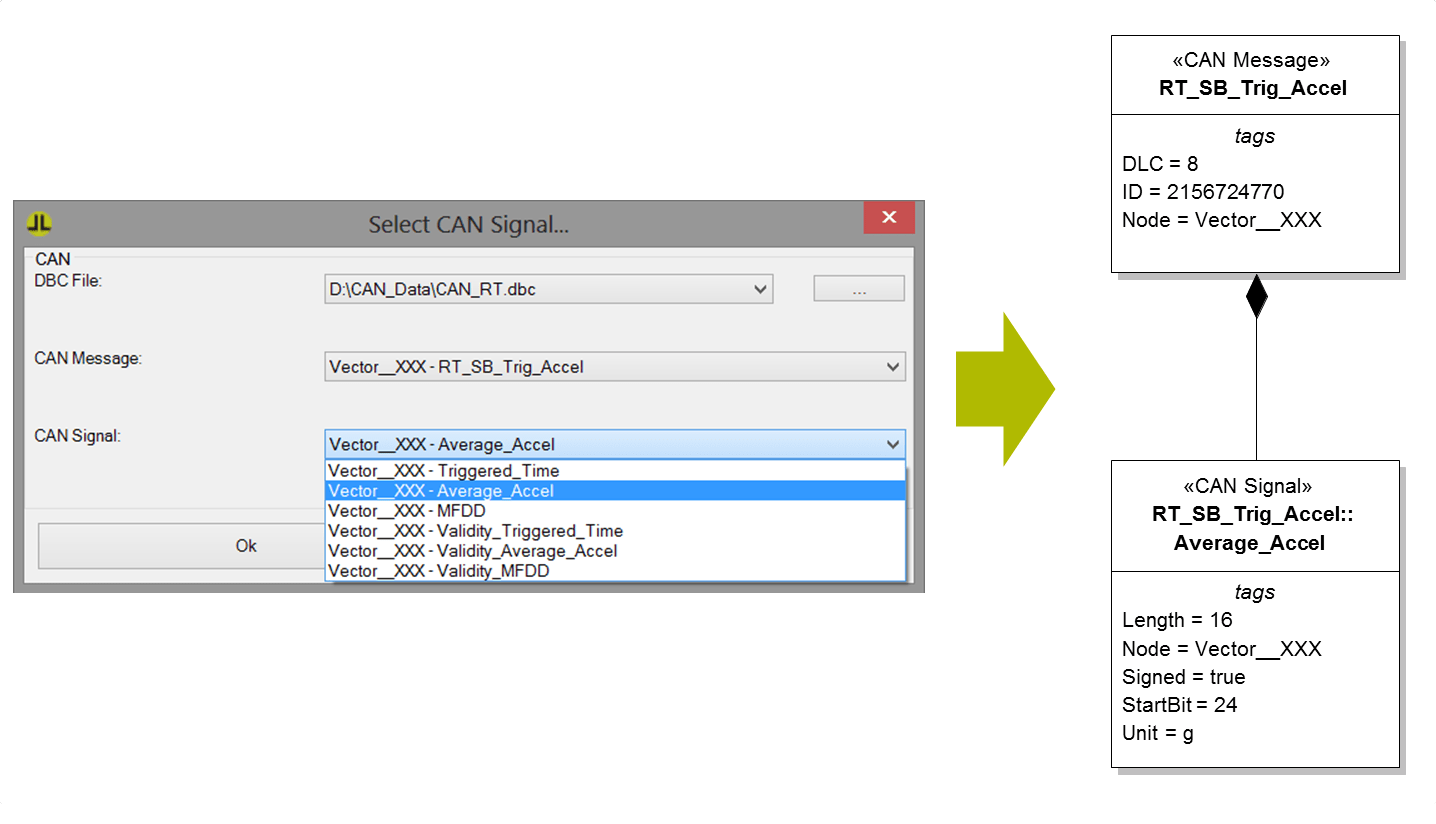Select the Vector__XXX - RT_SB_Trig_Accel message field

[550, 366]
